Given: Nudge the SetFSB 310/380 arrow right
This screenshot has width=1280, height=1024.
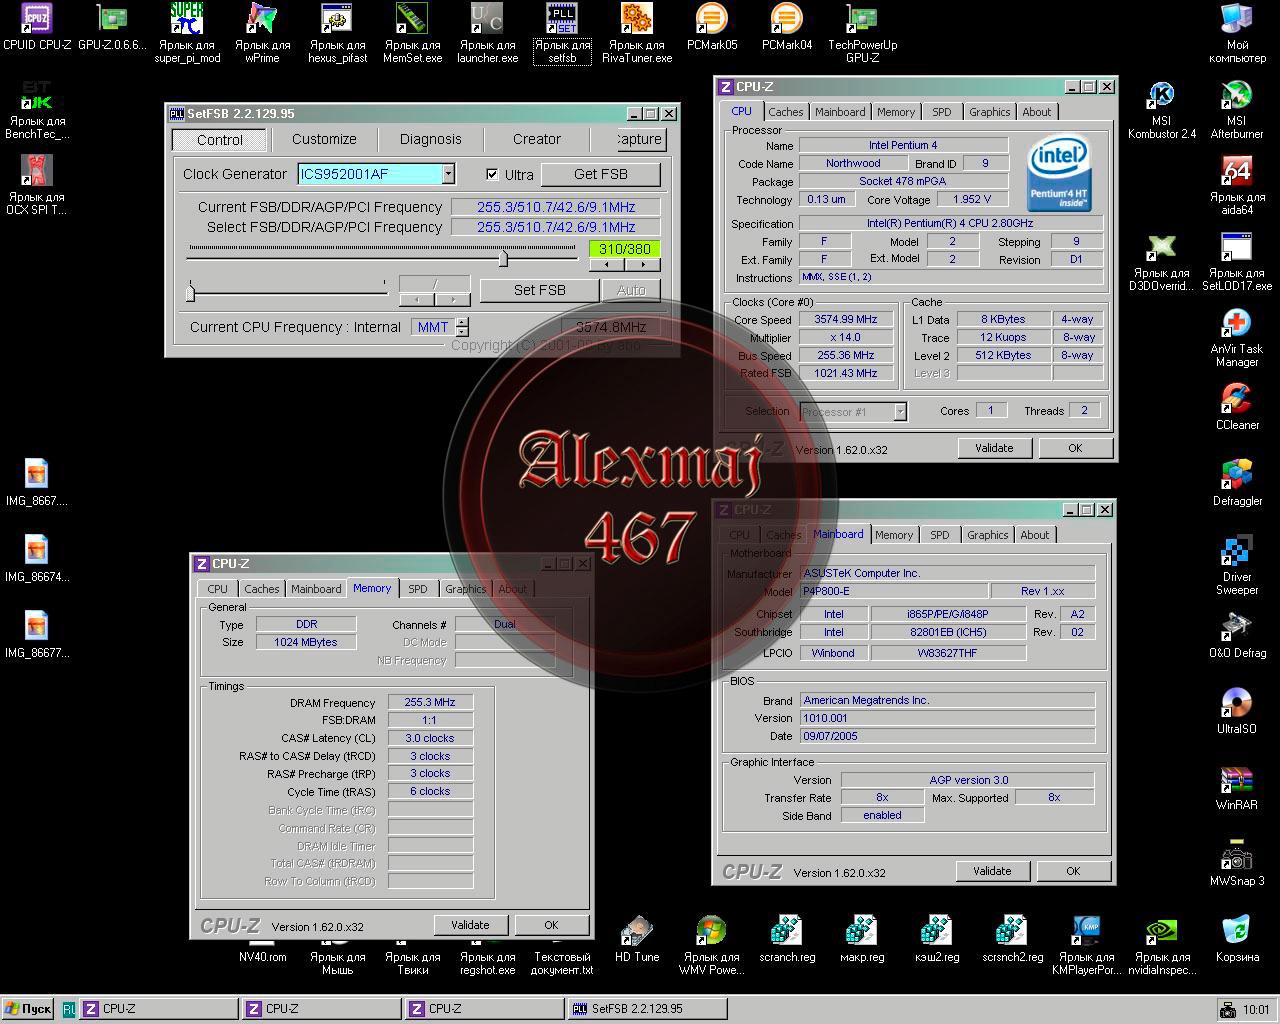Looking at the screenshot, I should (642, 265).
